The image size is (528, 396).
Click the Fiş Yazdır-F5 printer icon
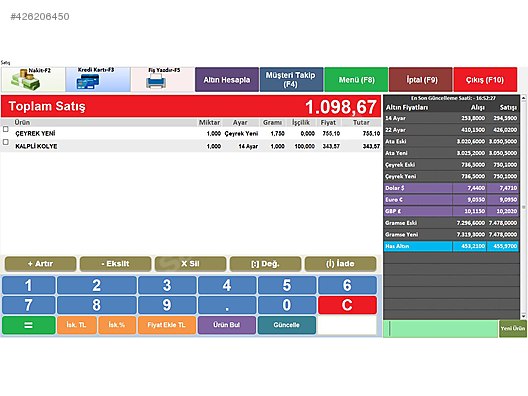(x=163, y=79)
